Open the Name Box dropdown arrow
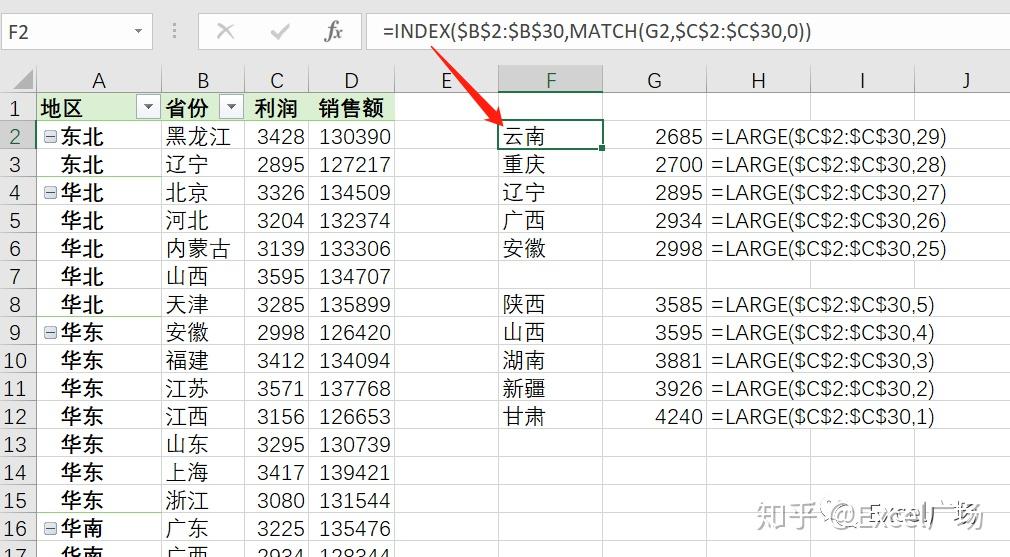Image resolution: width=1010 pixels, height=557 pixels. pos(138,31)
